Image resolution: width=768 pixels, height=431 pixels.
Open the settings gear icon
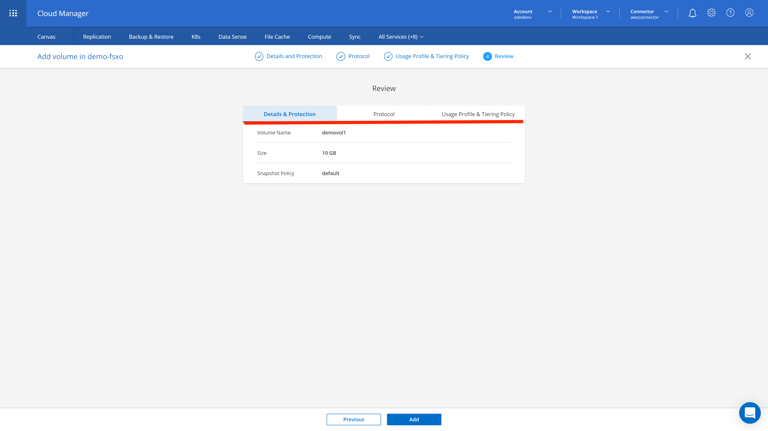click(711, 13)
